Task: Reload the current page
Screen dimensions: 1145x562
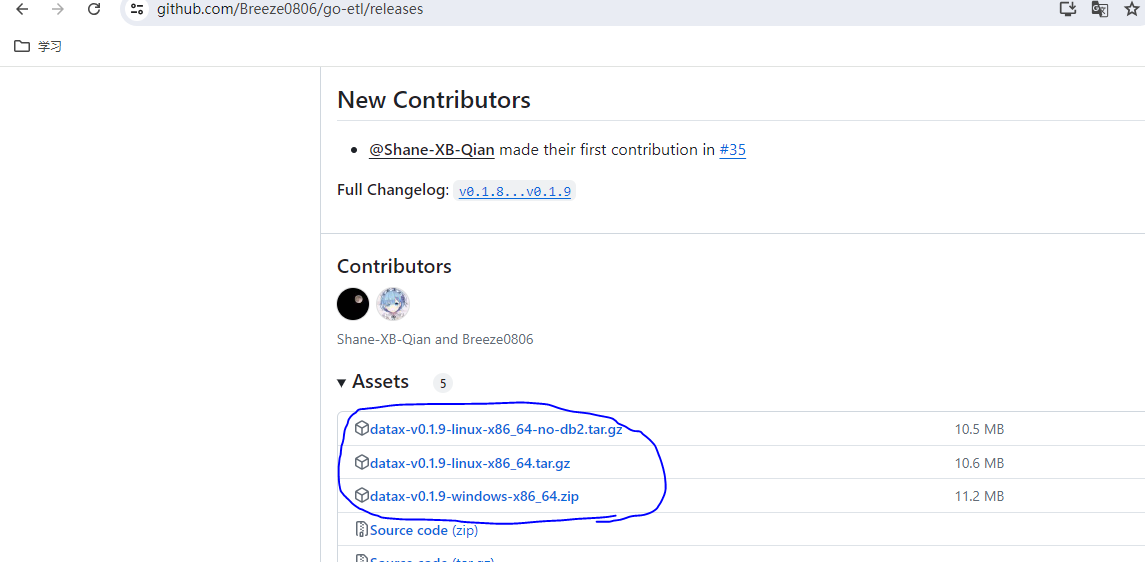Action: click(x=93, y=9)
